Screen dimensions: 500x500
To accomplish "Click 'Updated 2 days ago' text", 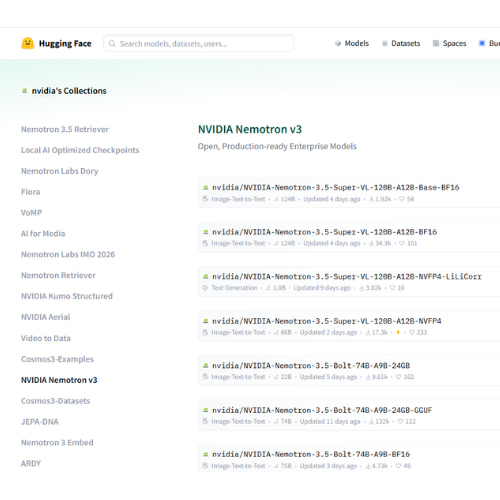I will (x=328, y=332).
